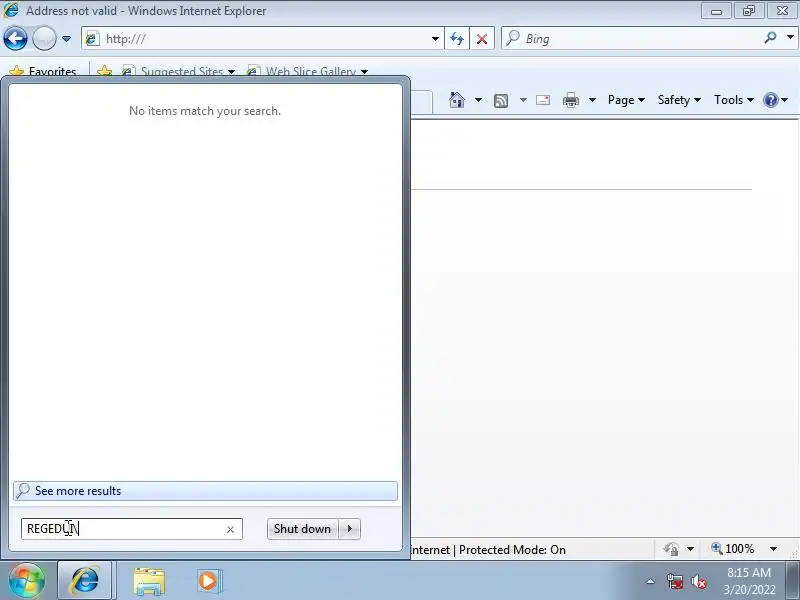Click the status bar security settings icon
The height and width of the screenshot is (600, 800).
pyautogui.click(x=670, y=549)
